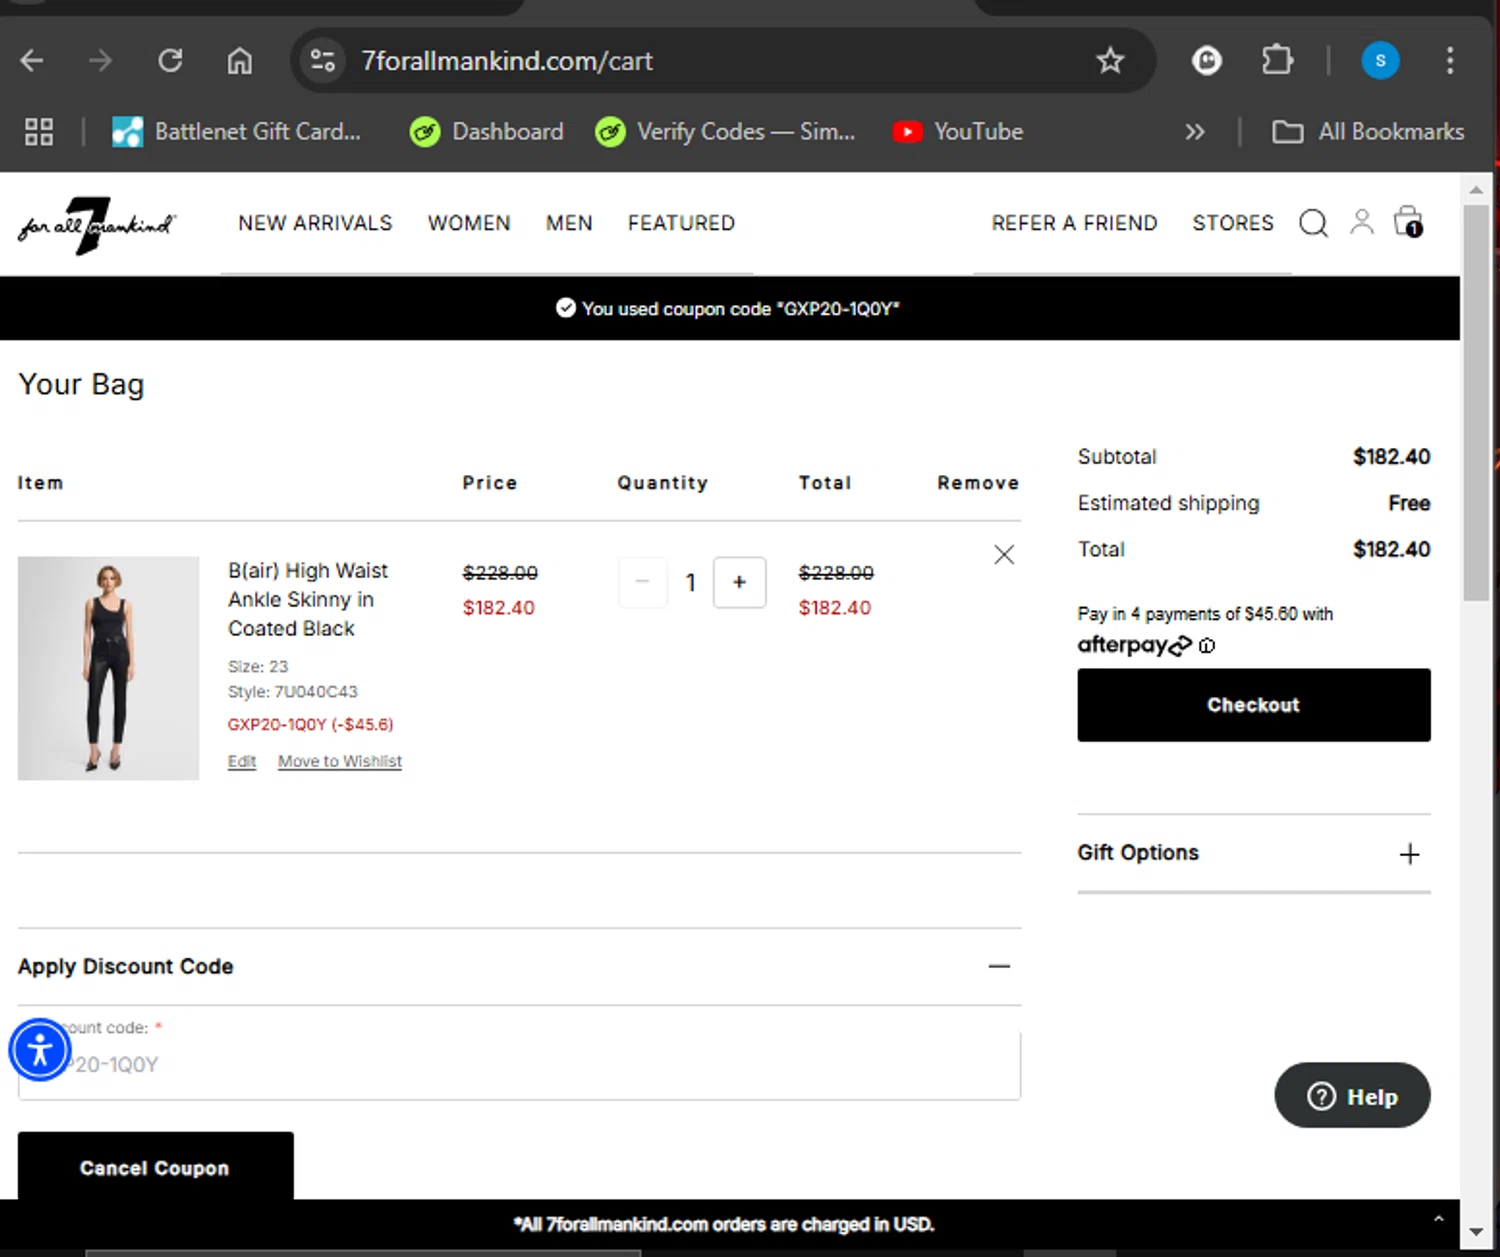Decrease item quantity with minus button

[642, 582]
